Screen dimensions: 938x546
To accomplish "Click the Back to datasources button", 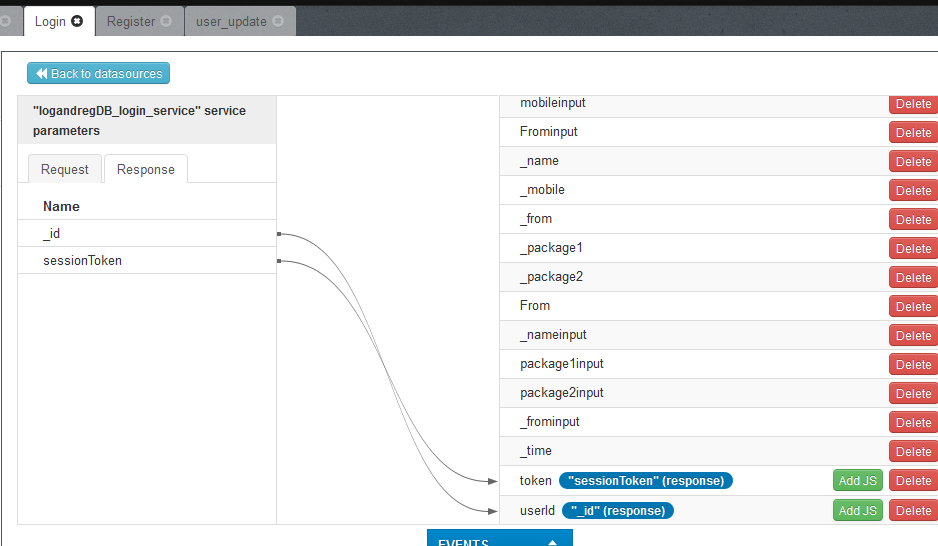I will coord(99,73).
